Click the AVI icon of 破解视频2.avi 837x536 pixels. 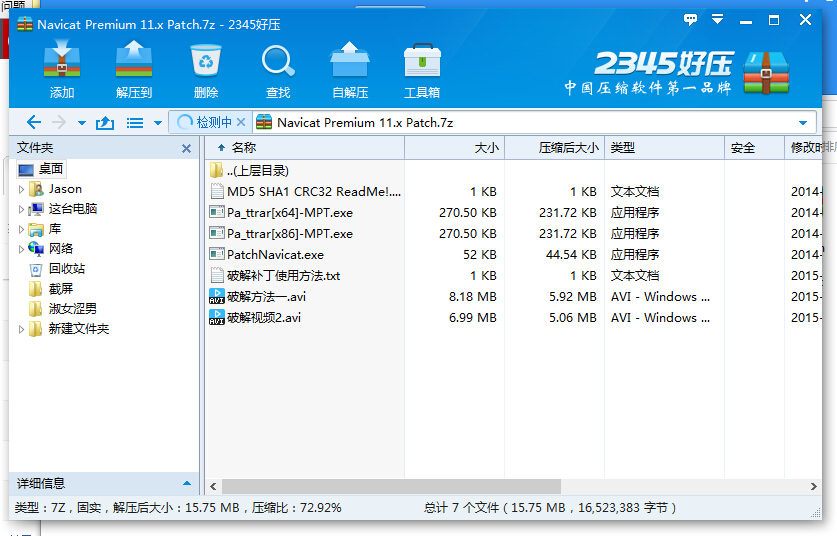coord(217,318)
